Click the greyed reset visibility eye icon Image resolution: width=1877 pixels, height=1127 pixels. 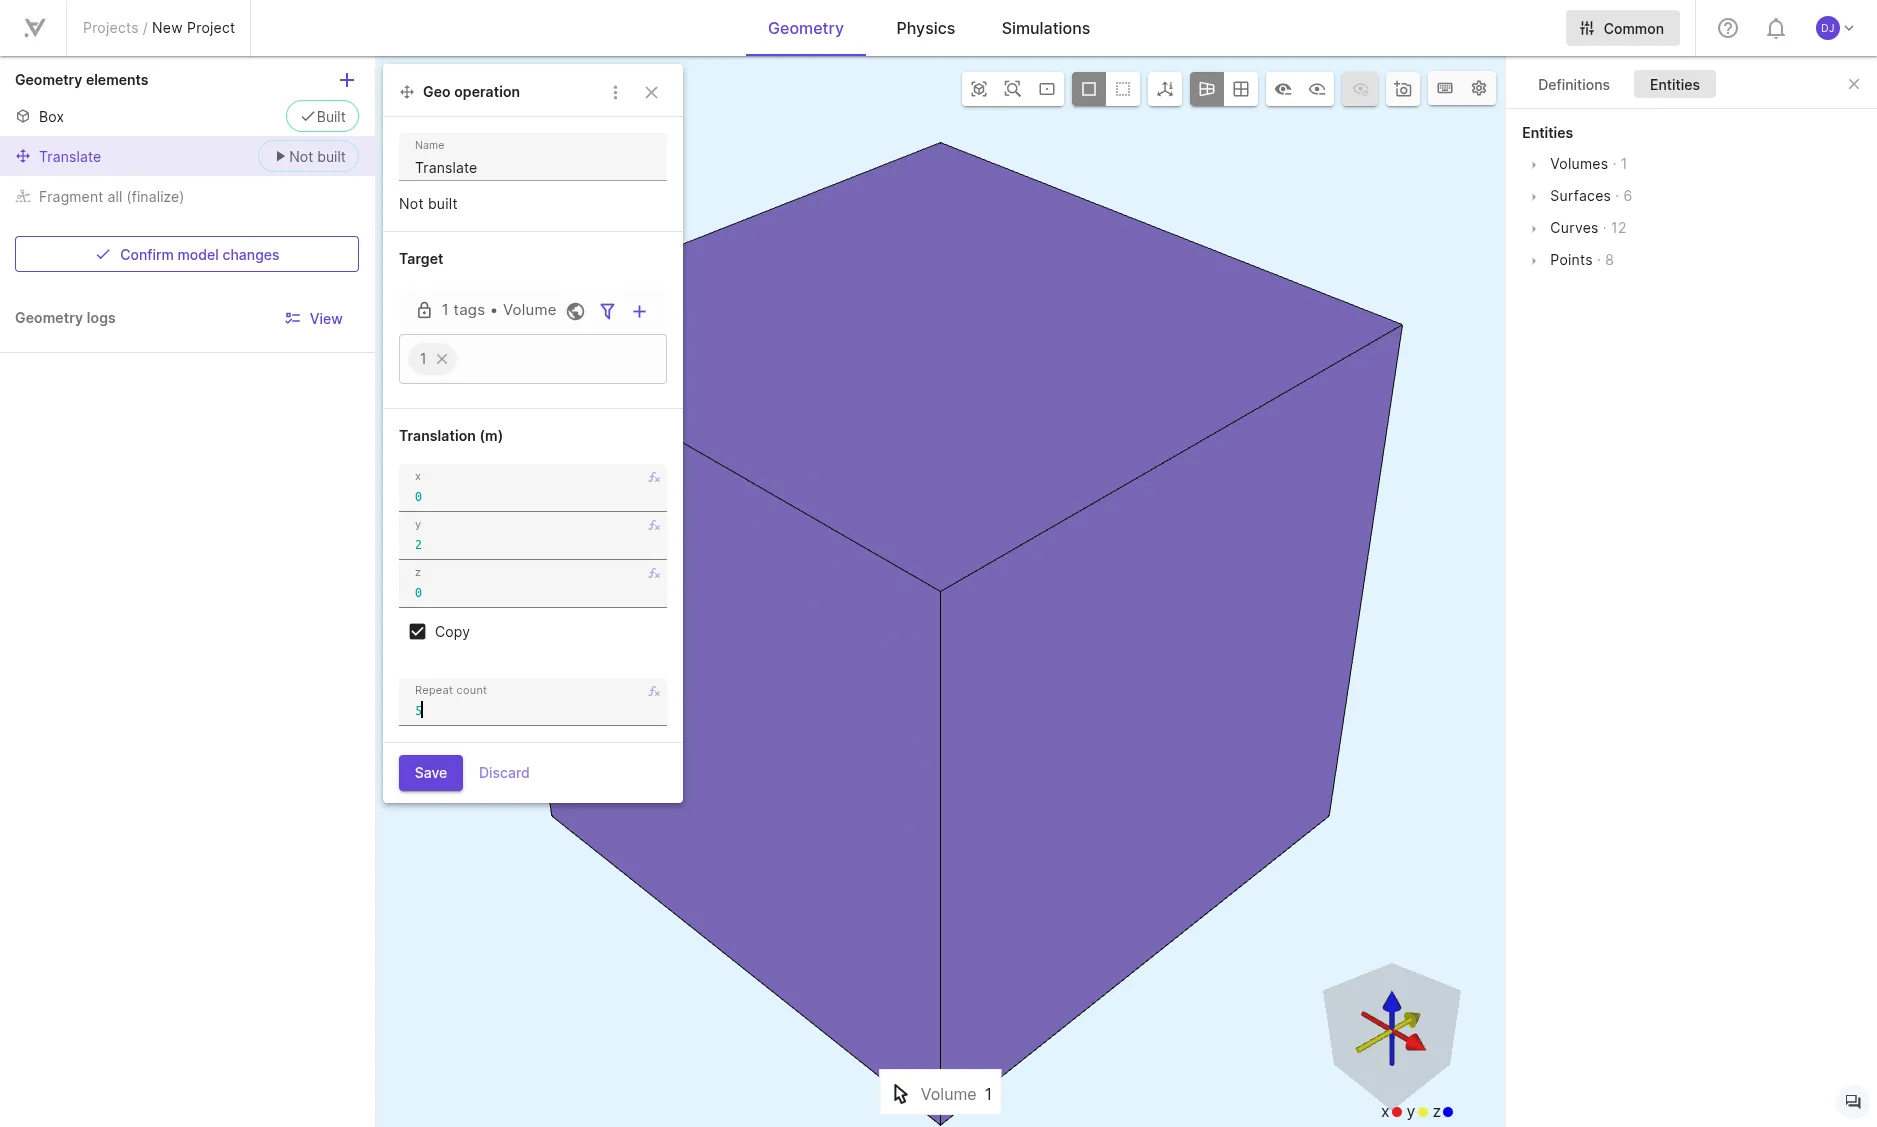click(1360, 89)
